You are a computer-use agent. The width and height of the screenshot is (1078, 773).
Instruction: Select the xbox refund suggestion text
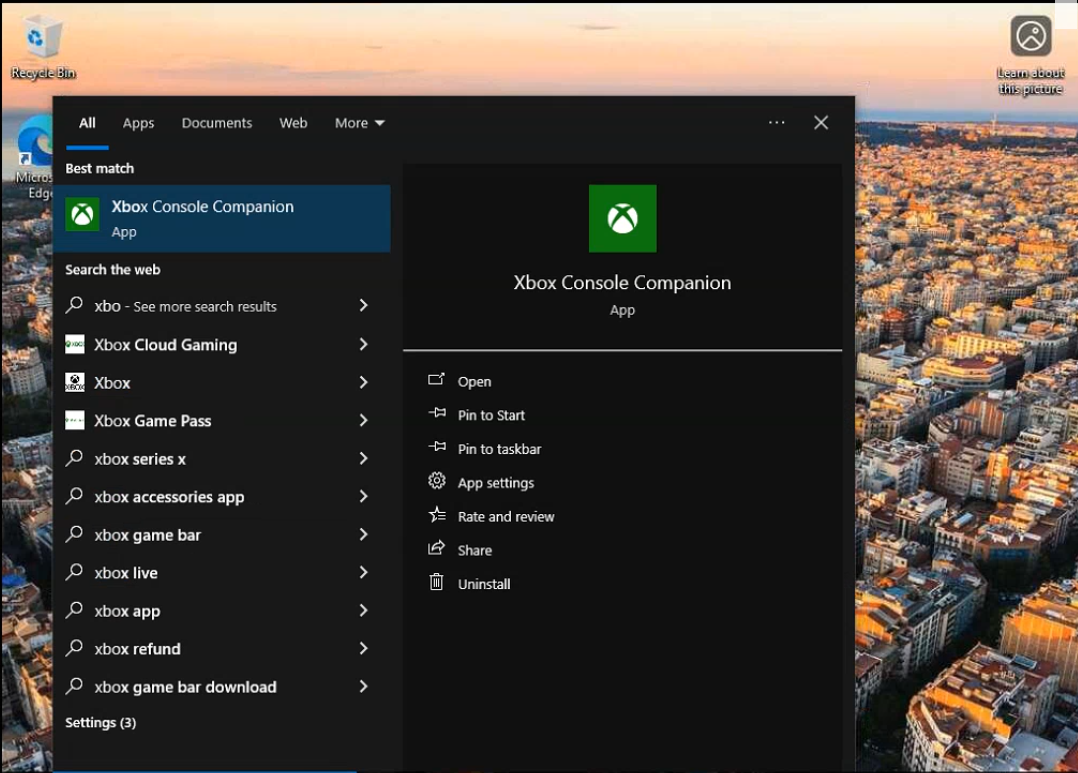[138, 649]
